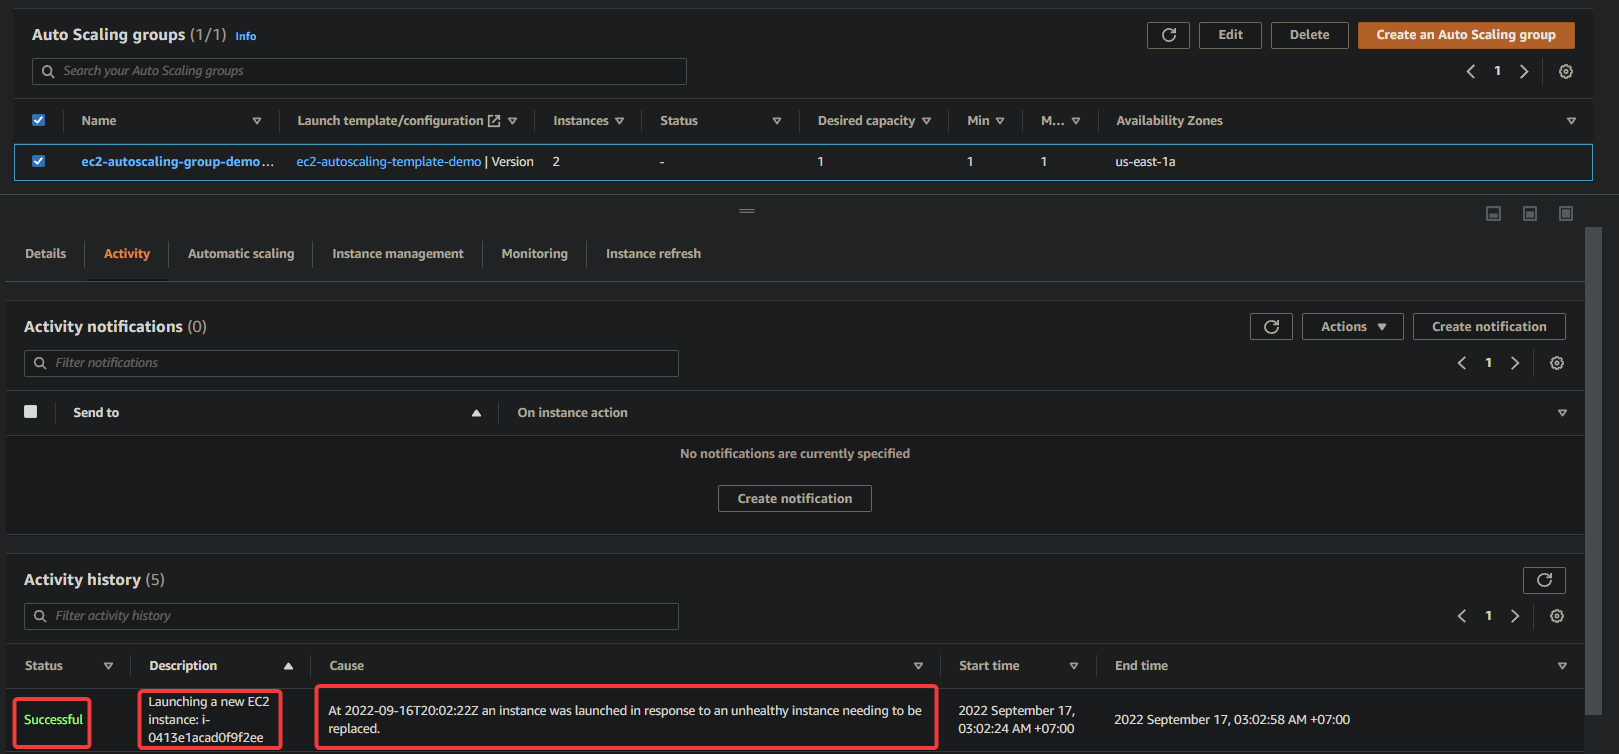This screenshot has height=754, width=1619.
Task: Sort Activity history by Cause column
Action: [918, 666]
